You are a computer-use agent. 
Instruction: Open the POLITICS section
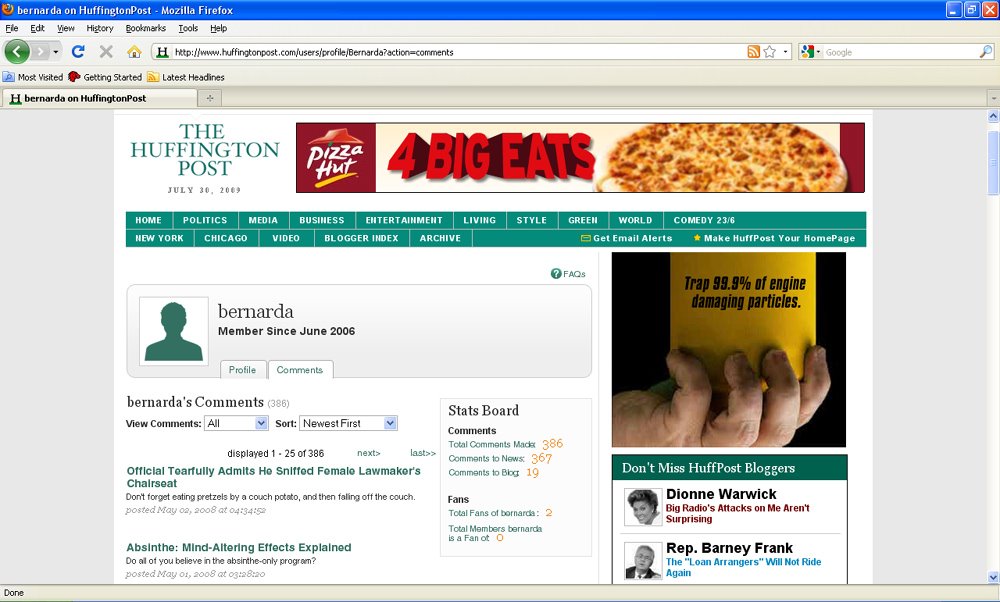[x=205, y=220]
